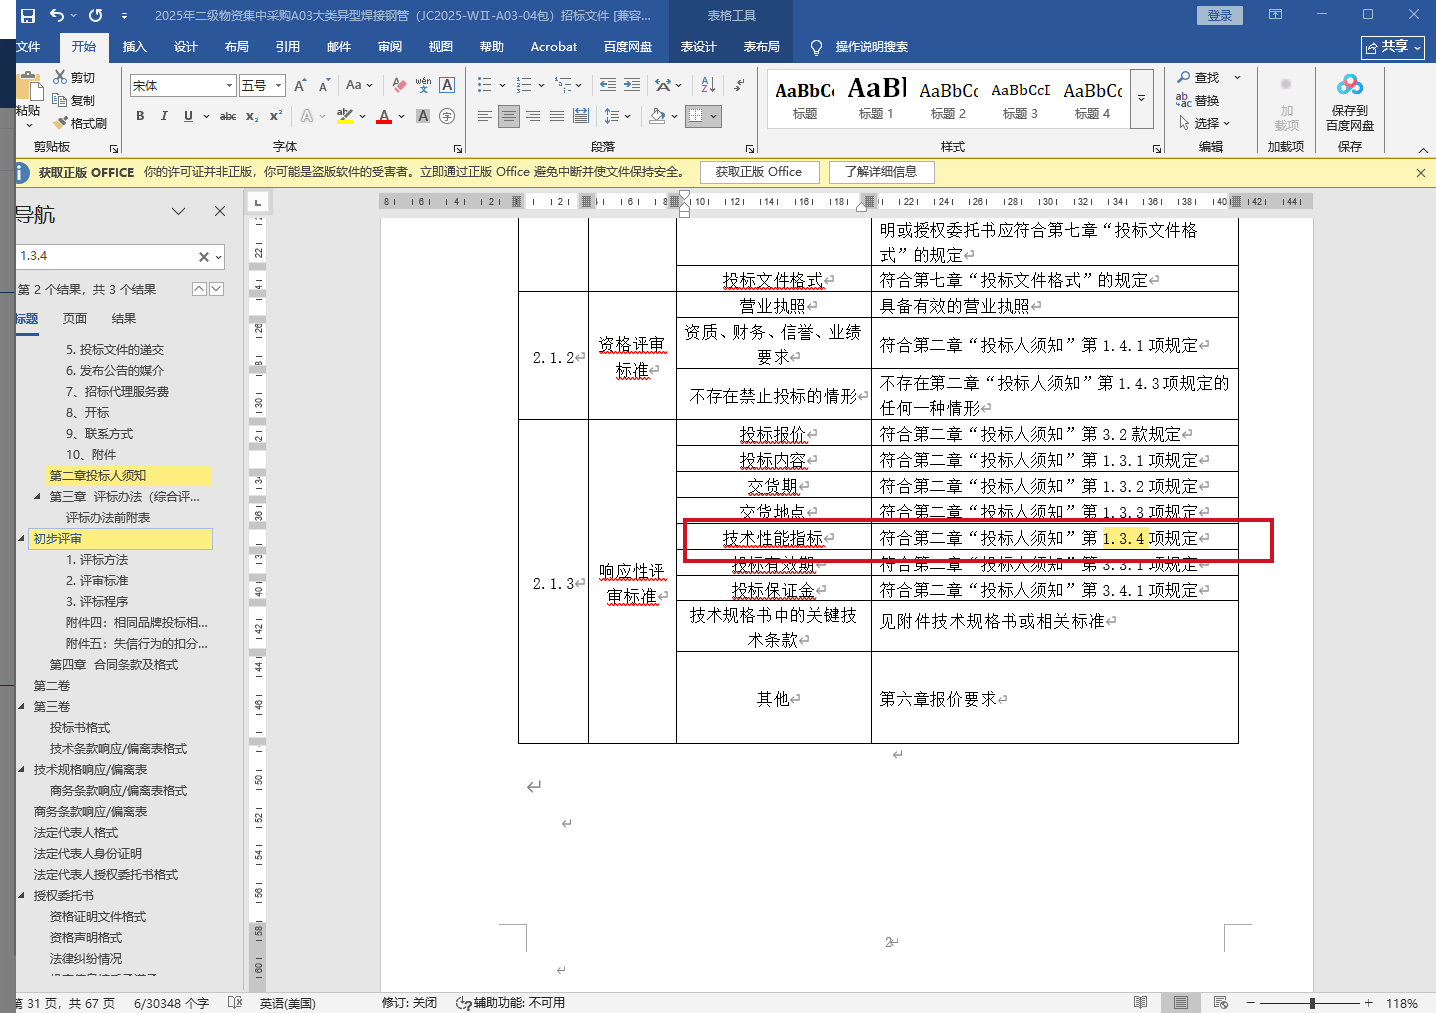Screen dimensions: 1436x1013
Task: Clear all formatting with the eraser icon
Action: point(399,85)
